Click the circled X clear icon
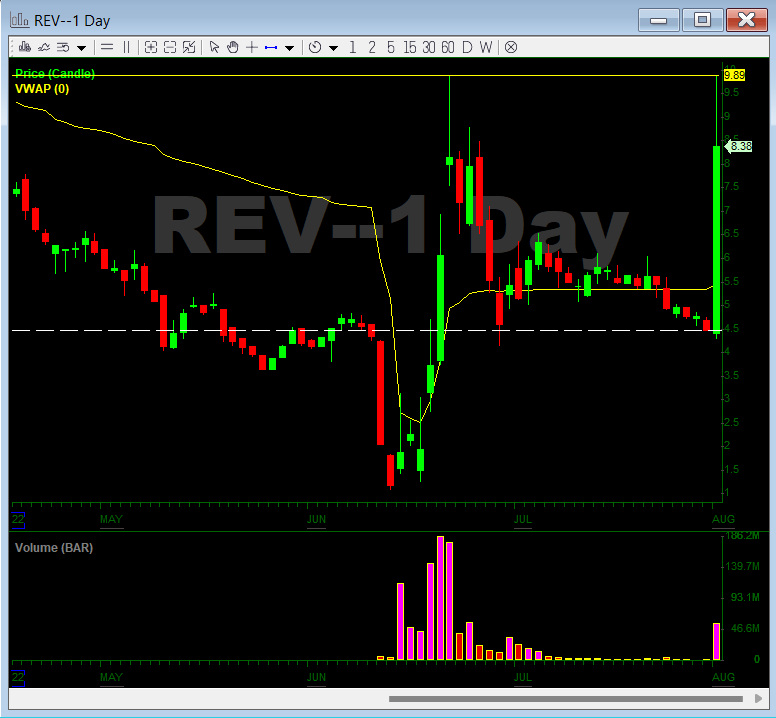The image size is (776, 718). click(511, 48)
